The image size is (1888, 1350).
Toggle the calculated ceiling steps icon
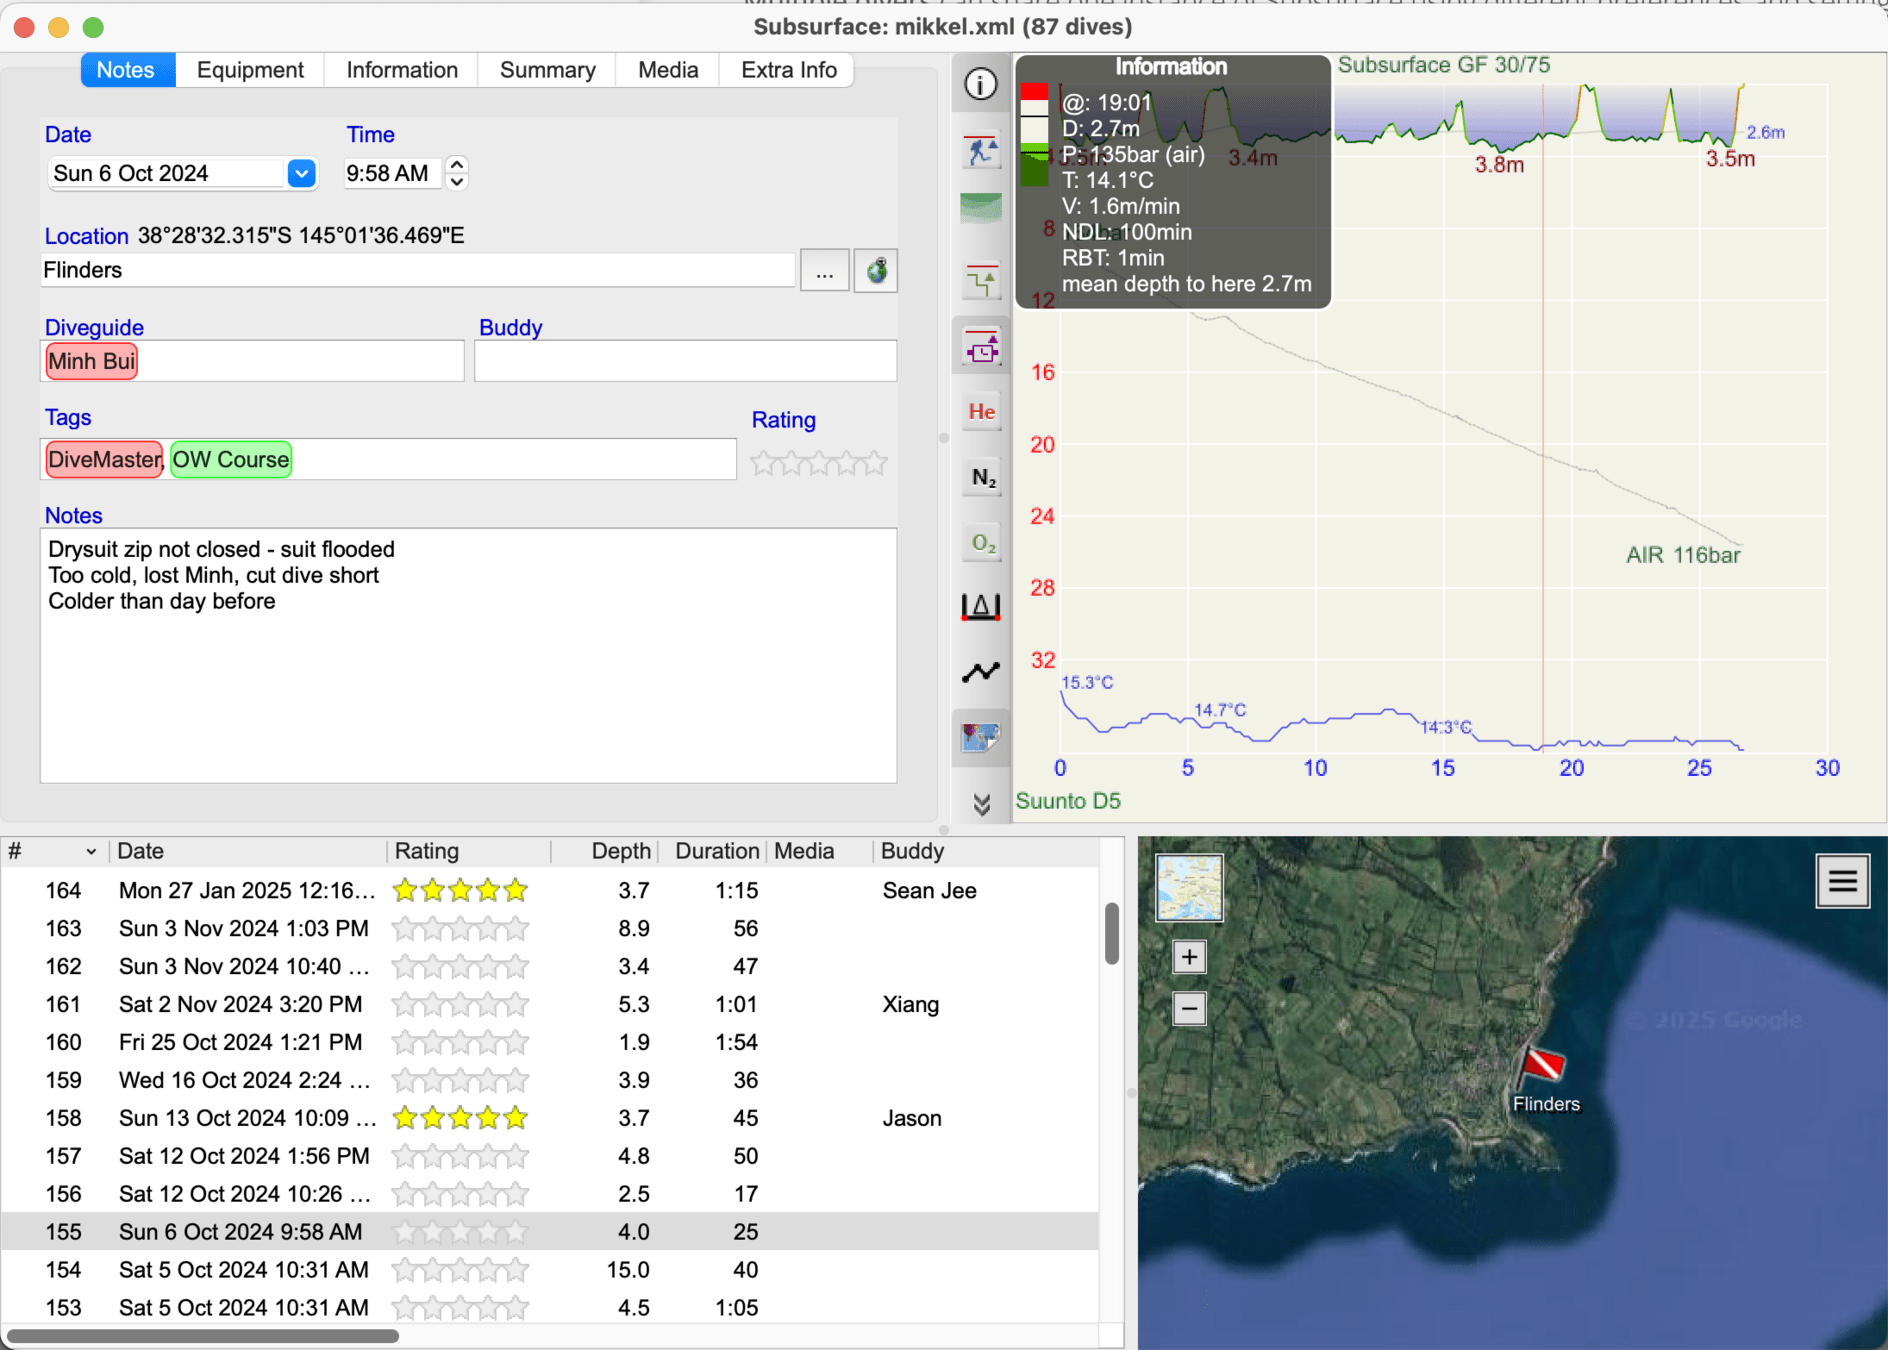(981, 280)
